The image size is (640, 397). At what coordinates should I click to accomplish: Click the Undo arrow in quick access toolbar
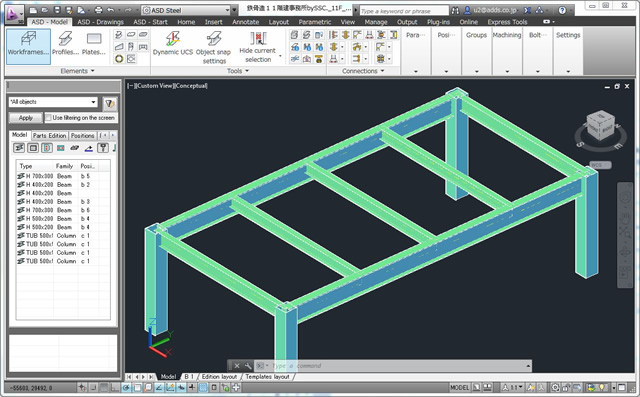pos(111,10)
